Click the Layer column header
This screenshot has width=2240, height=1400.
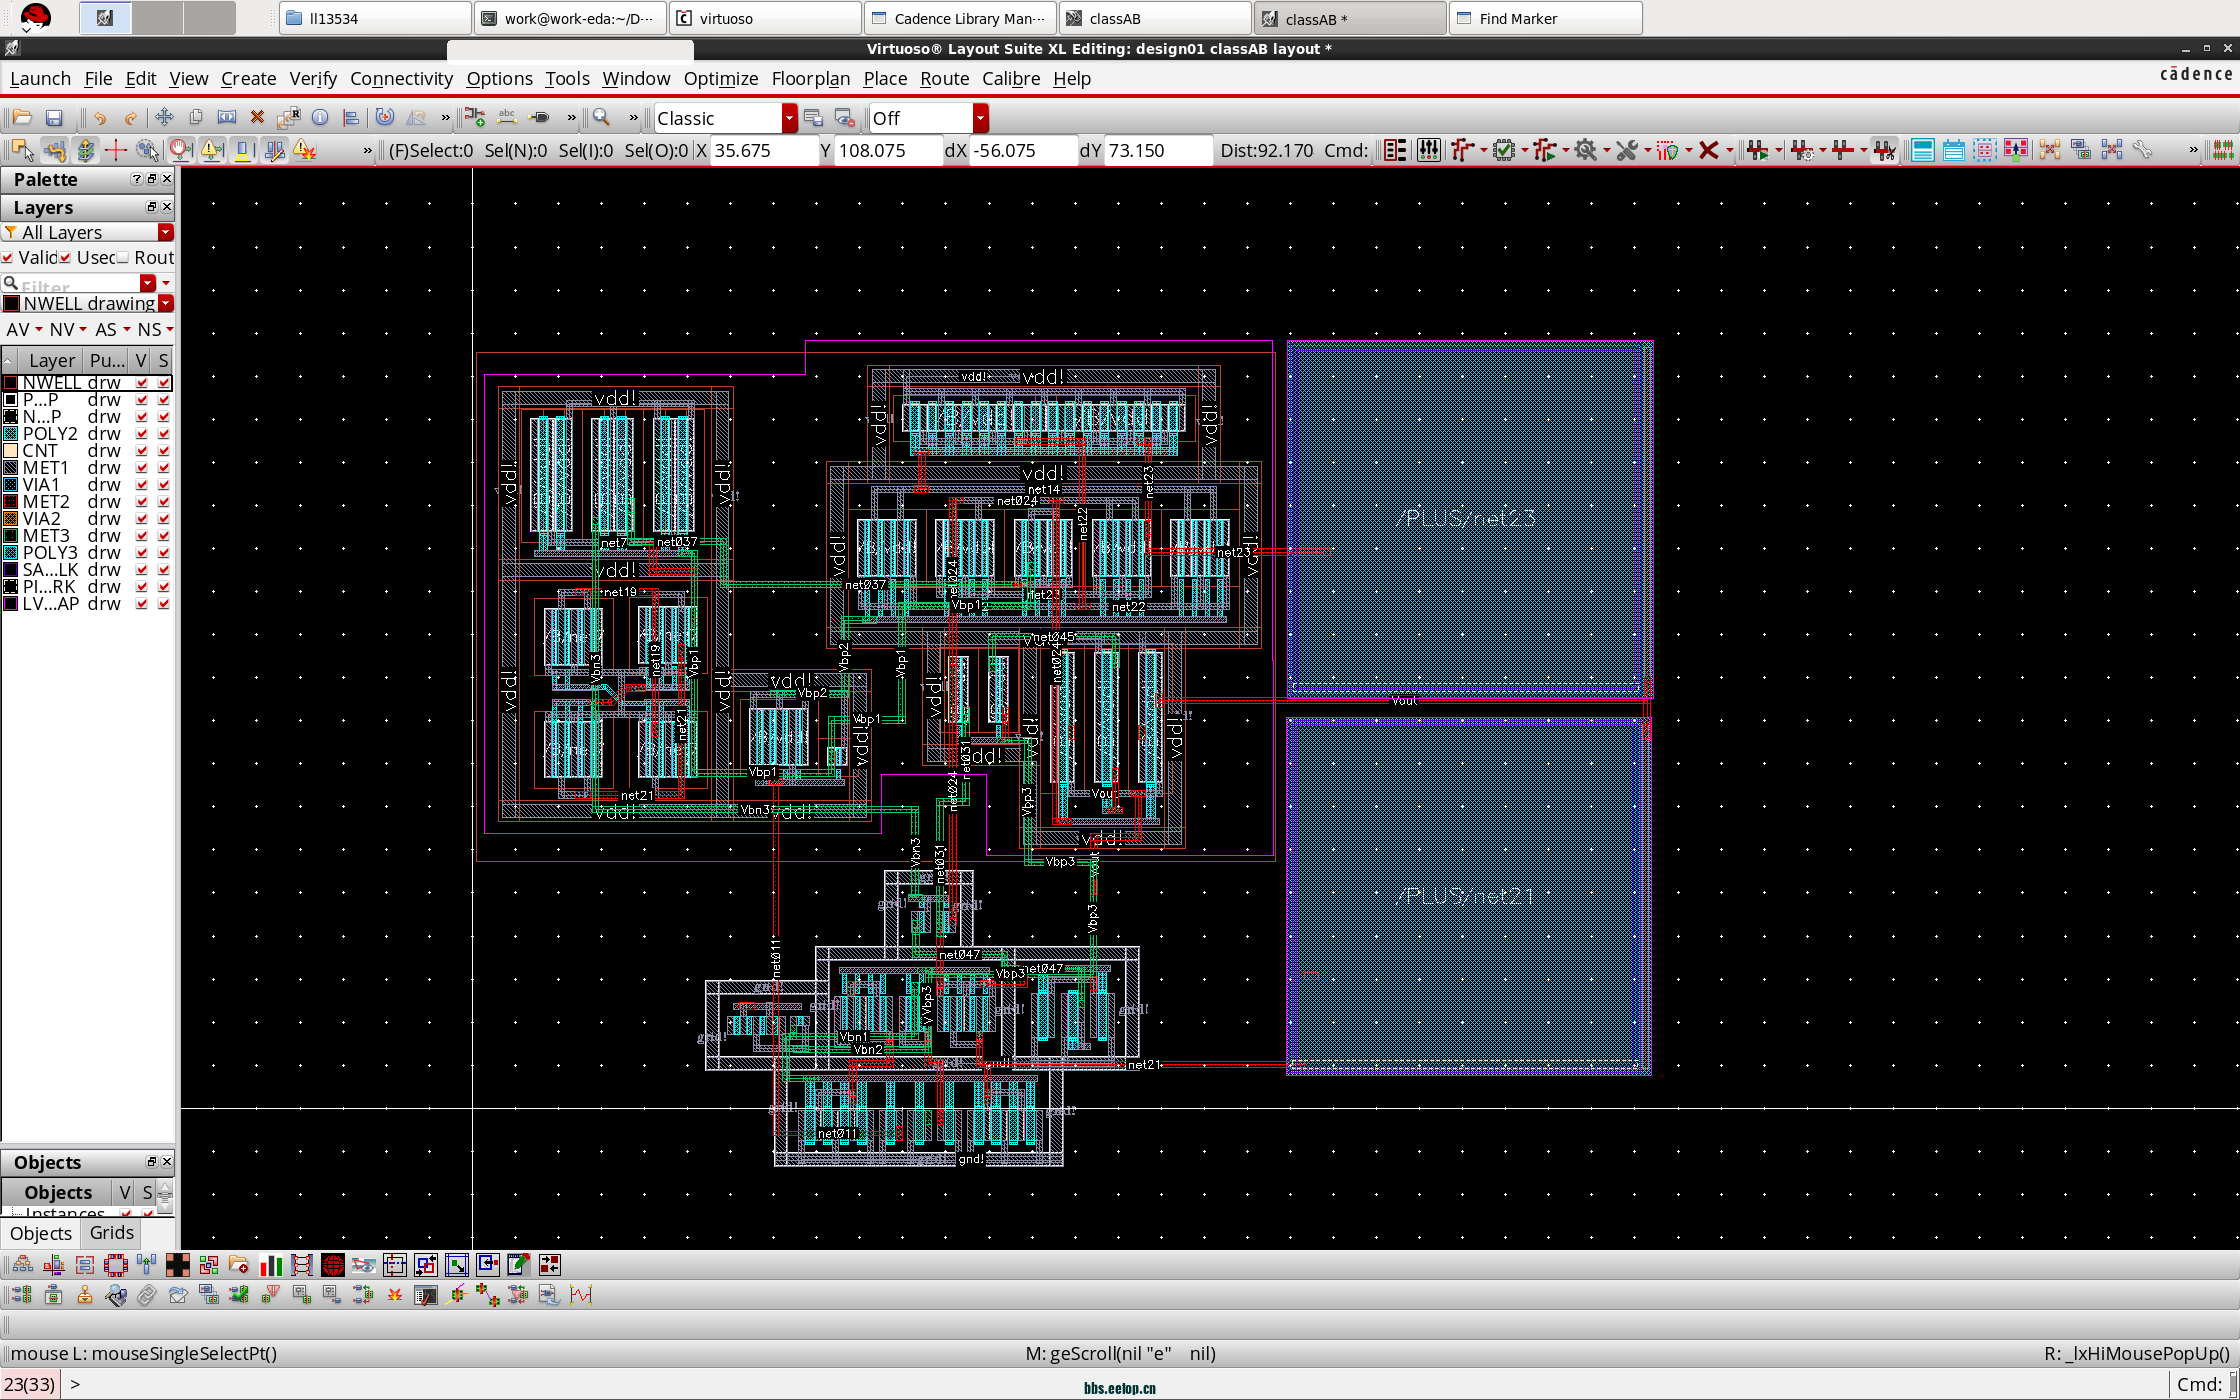pos(51,360)
